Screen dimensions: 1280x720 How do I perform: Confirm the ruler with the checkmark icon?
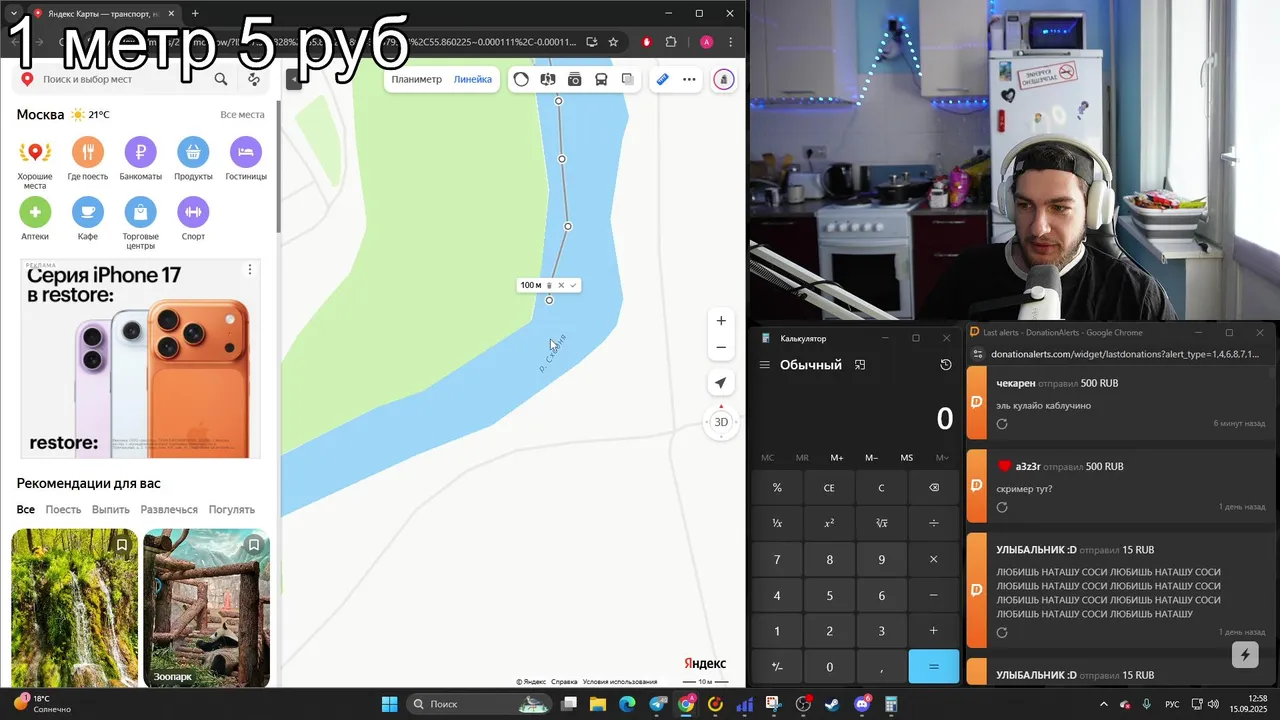click(573, 285)
